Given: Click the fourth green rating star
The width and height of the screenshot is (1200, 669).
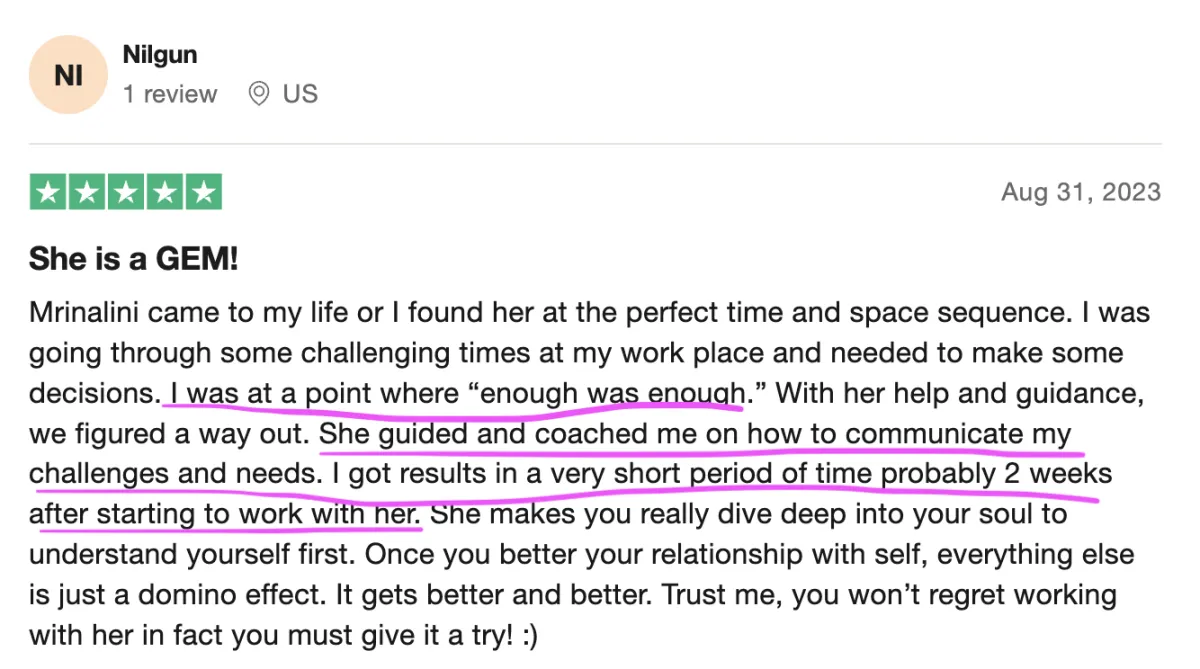Looking at the screenshot, I should click(165, 192).
